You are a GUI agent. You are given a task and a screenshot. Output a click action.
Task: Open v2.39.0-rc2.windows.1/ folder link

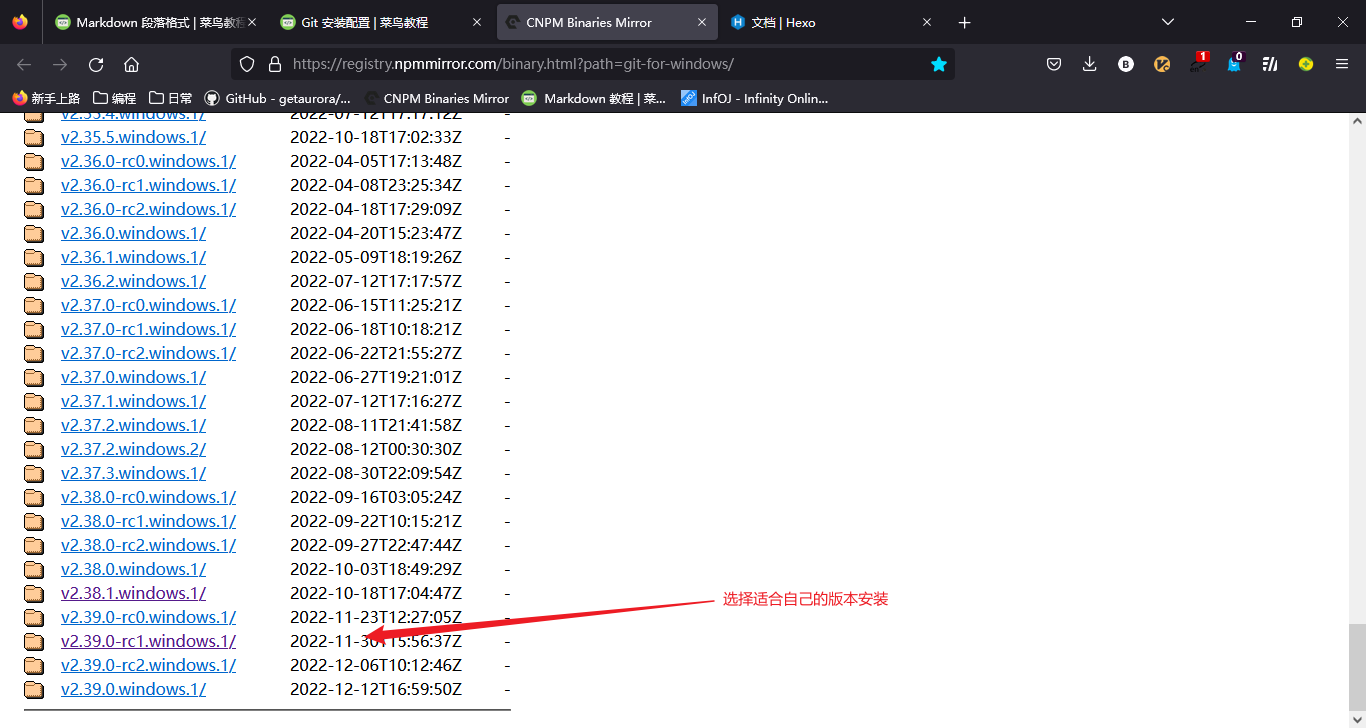click(x=148, y=665)
